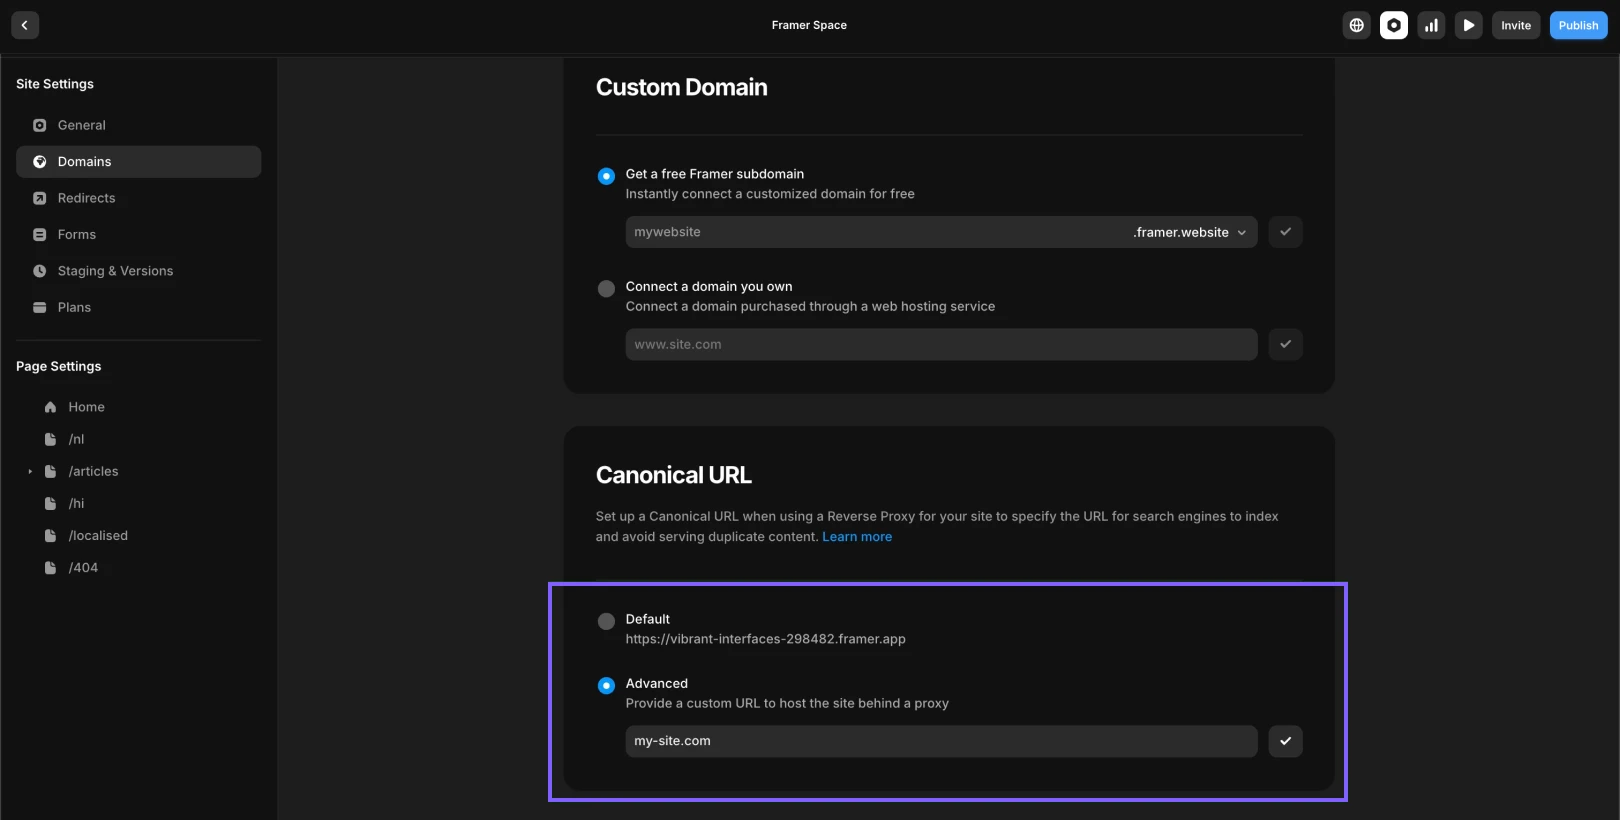Click the my-site.com canonical URL field
The width and height of the screenshot is (1620, 820).
click(x=942, y=741)
